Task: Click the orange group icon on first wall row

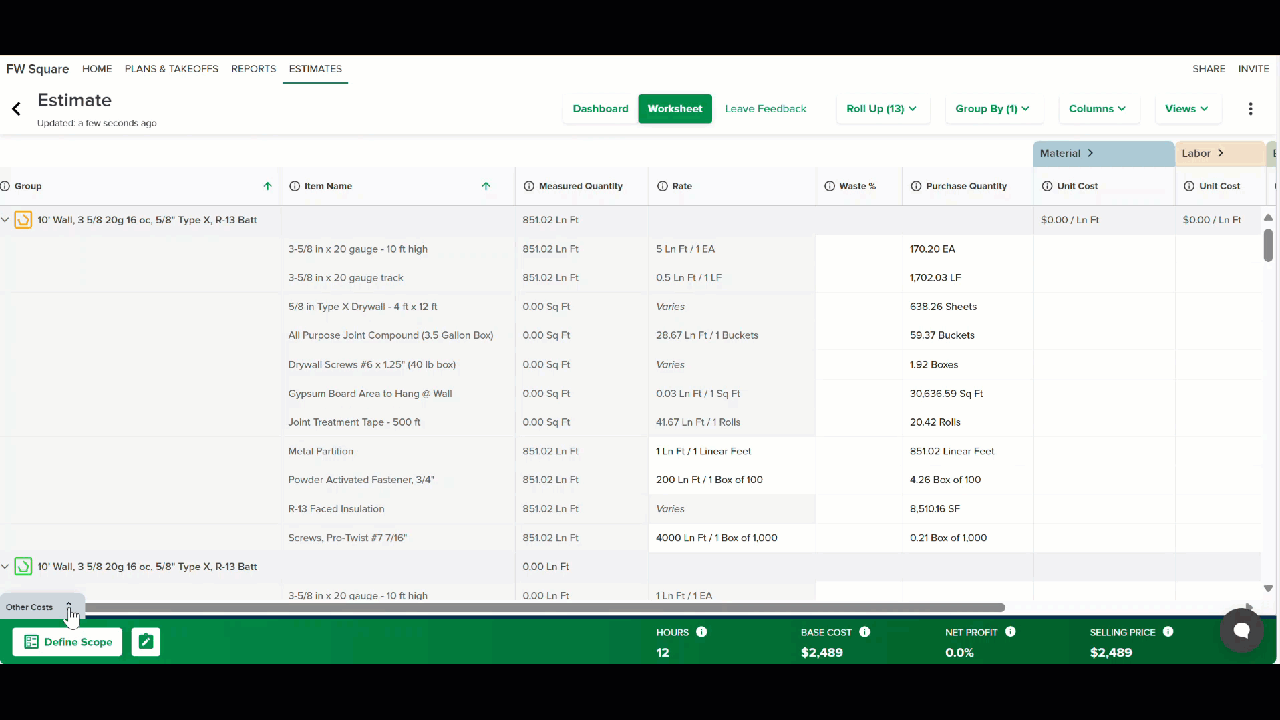Action: [x=23, y=219]
